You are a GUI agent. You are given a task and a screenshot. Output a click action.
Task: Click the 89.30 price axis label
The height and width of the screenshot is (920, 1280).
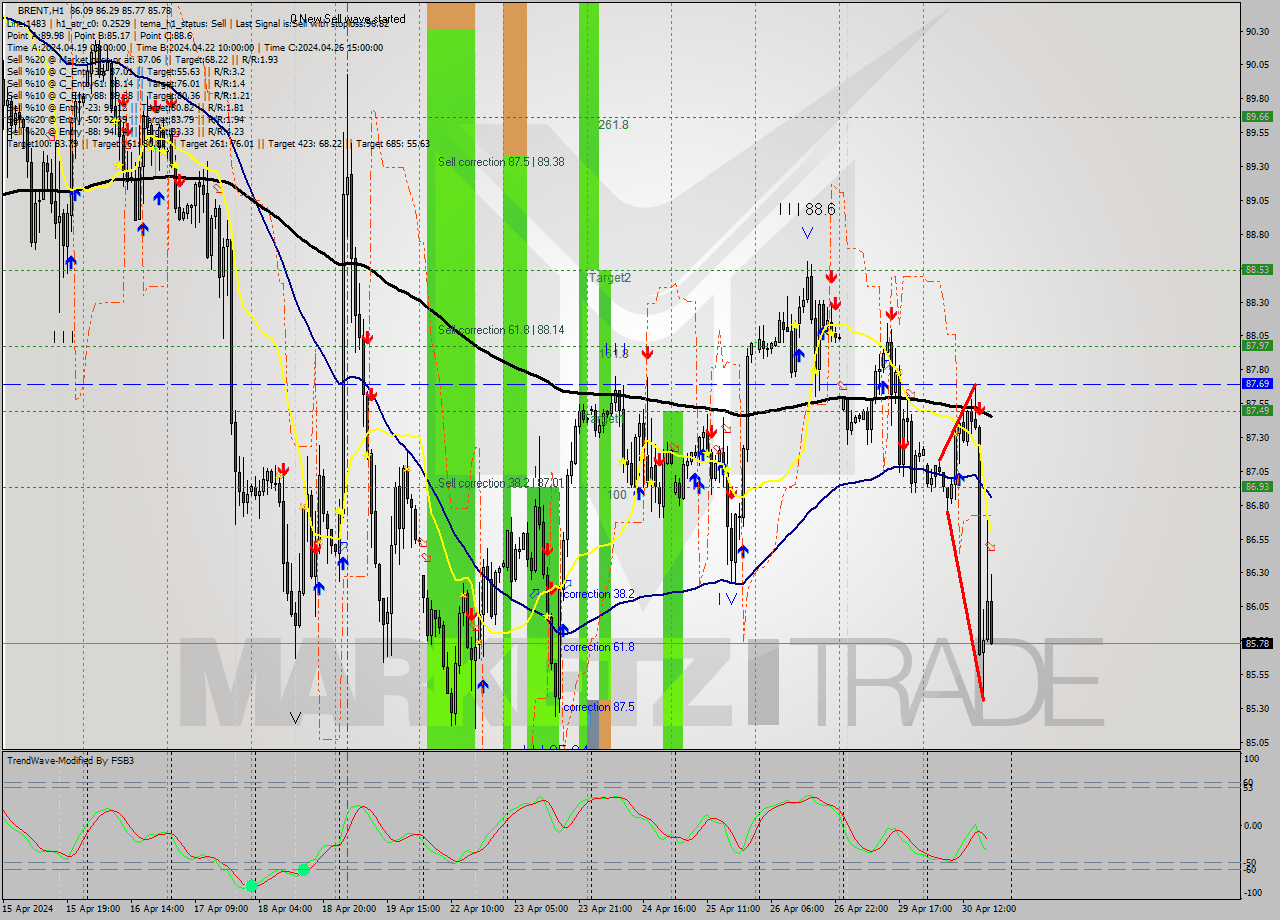coord(1258,167)
